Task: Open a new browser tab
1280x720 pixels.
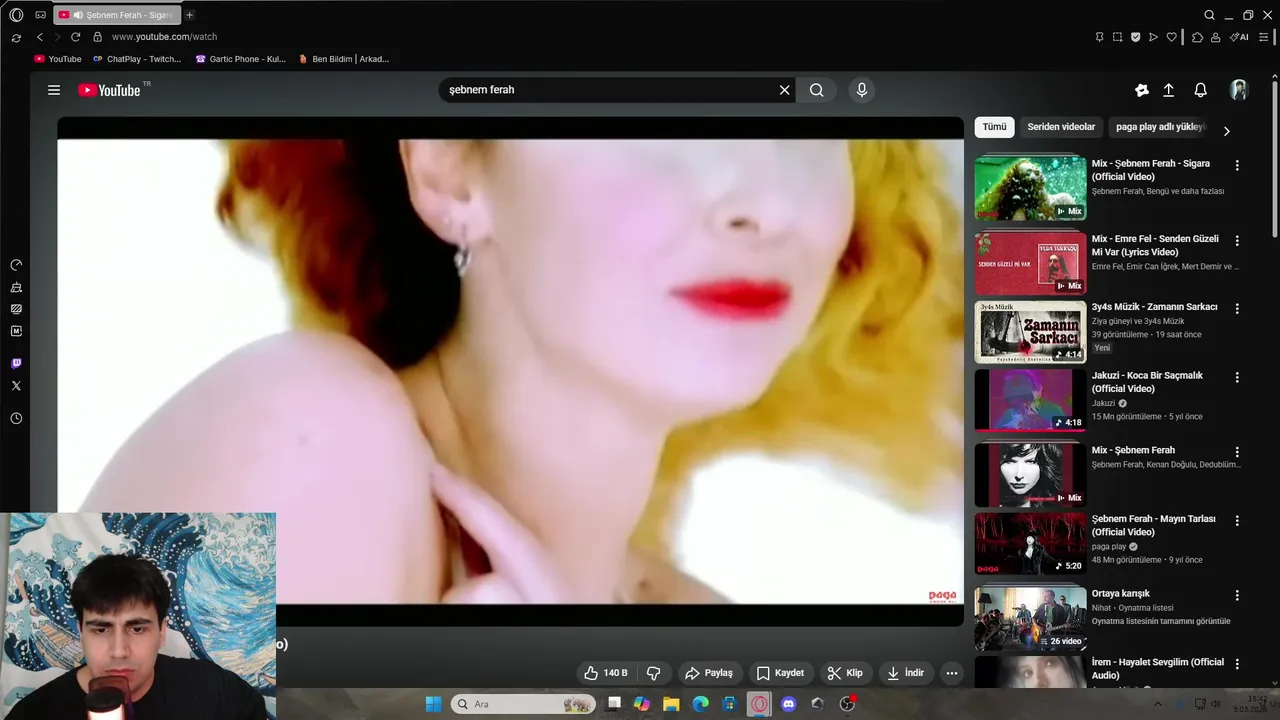Action: click(x=189, y=15)
